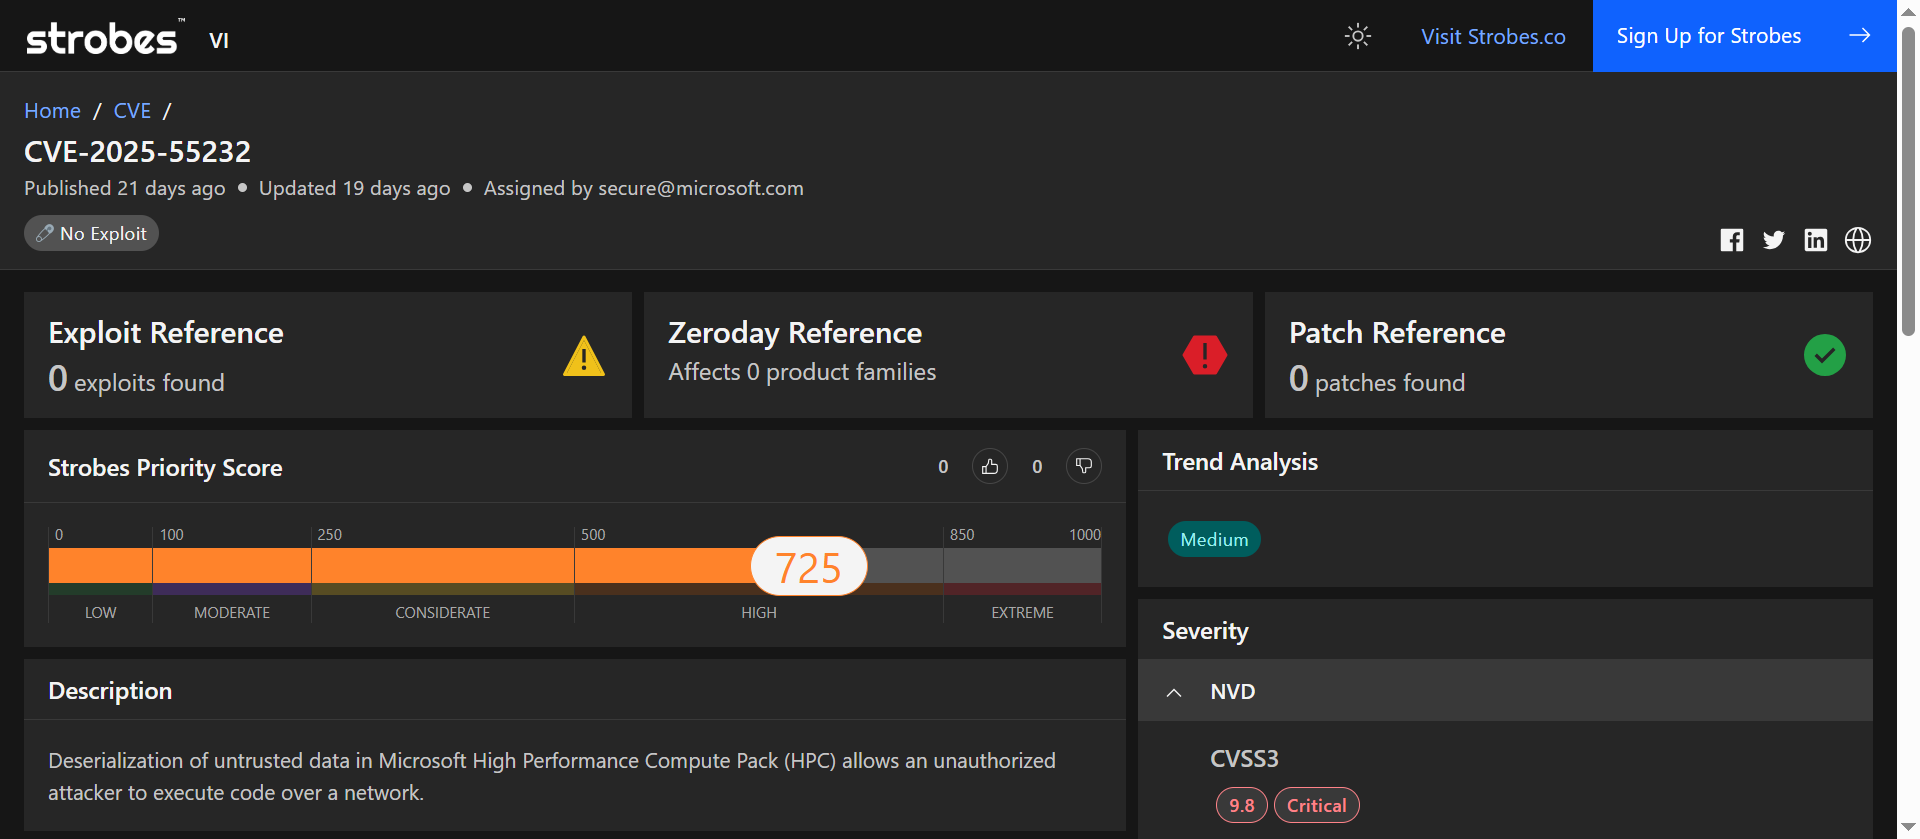Screen dimensions: 1920x839
Task: Click the 725 priority score marker
Action: (808, 567)
